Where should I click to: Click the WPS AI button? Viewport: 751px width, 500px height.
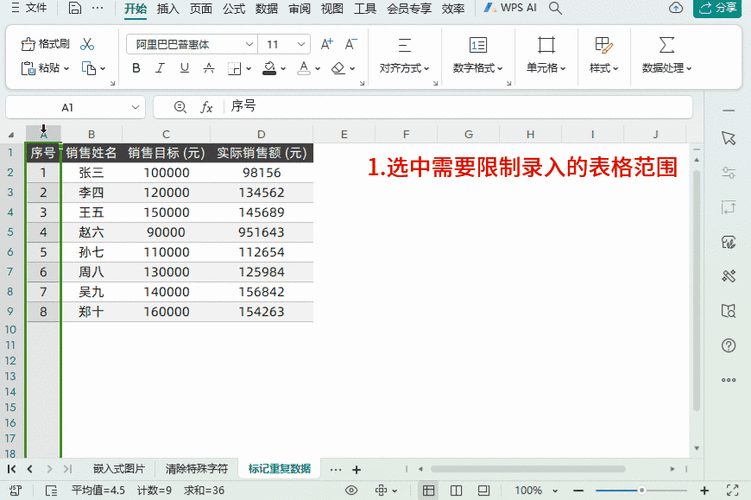(x=511, y=8)
